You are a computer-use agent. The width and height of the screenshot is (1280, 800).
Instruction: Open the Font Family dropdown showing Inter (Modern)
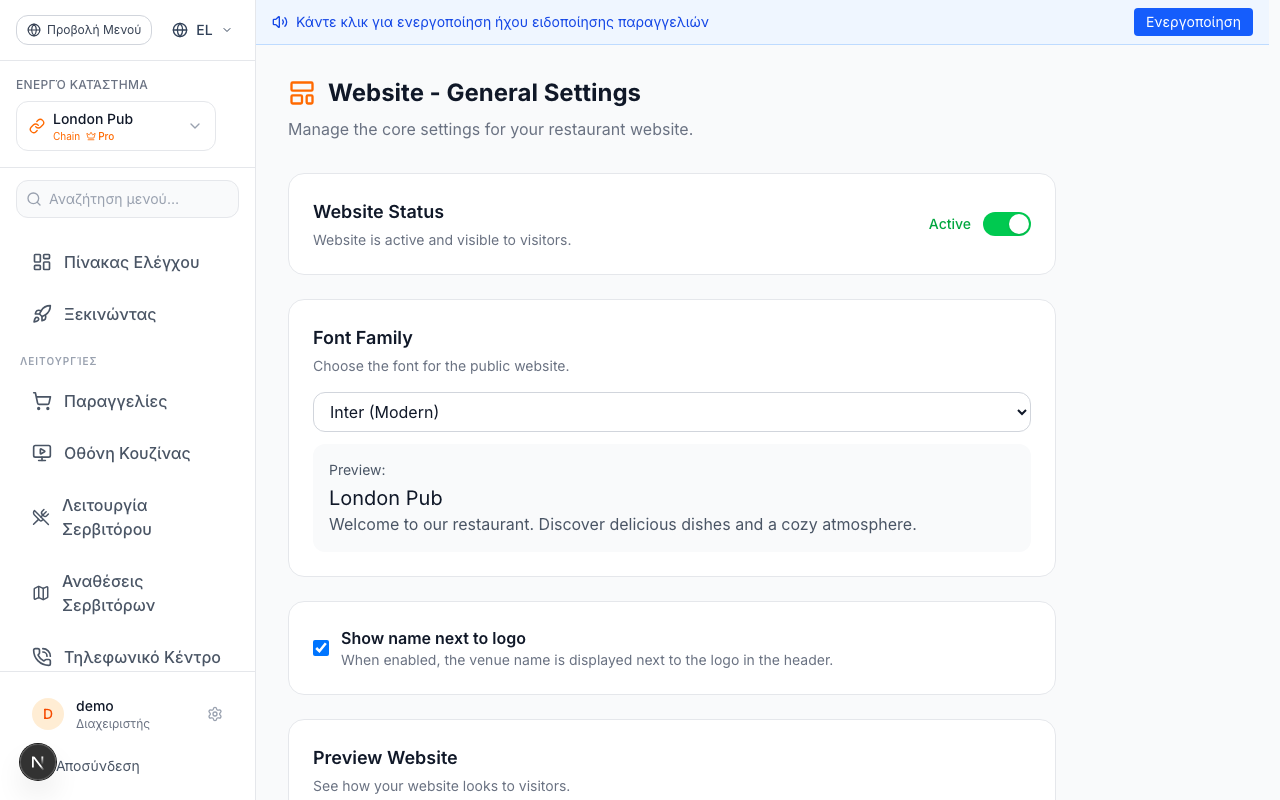tap(672, 412)
